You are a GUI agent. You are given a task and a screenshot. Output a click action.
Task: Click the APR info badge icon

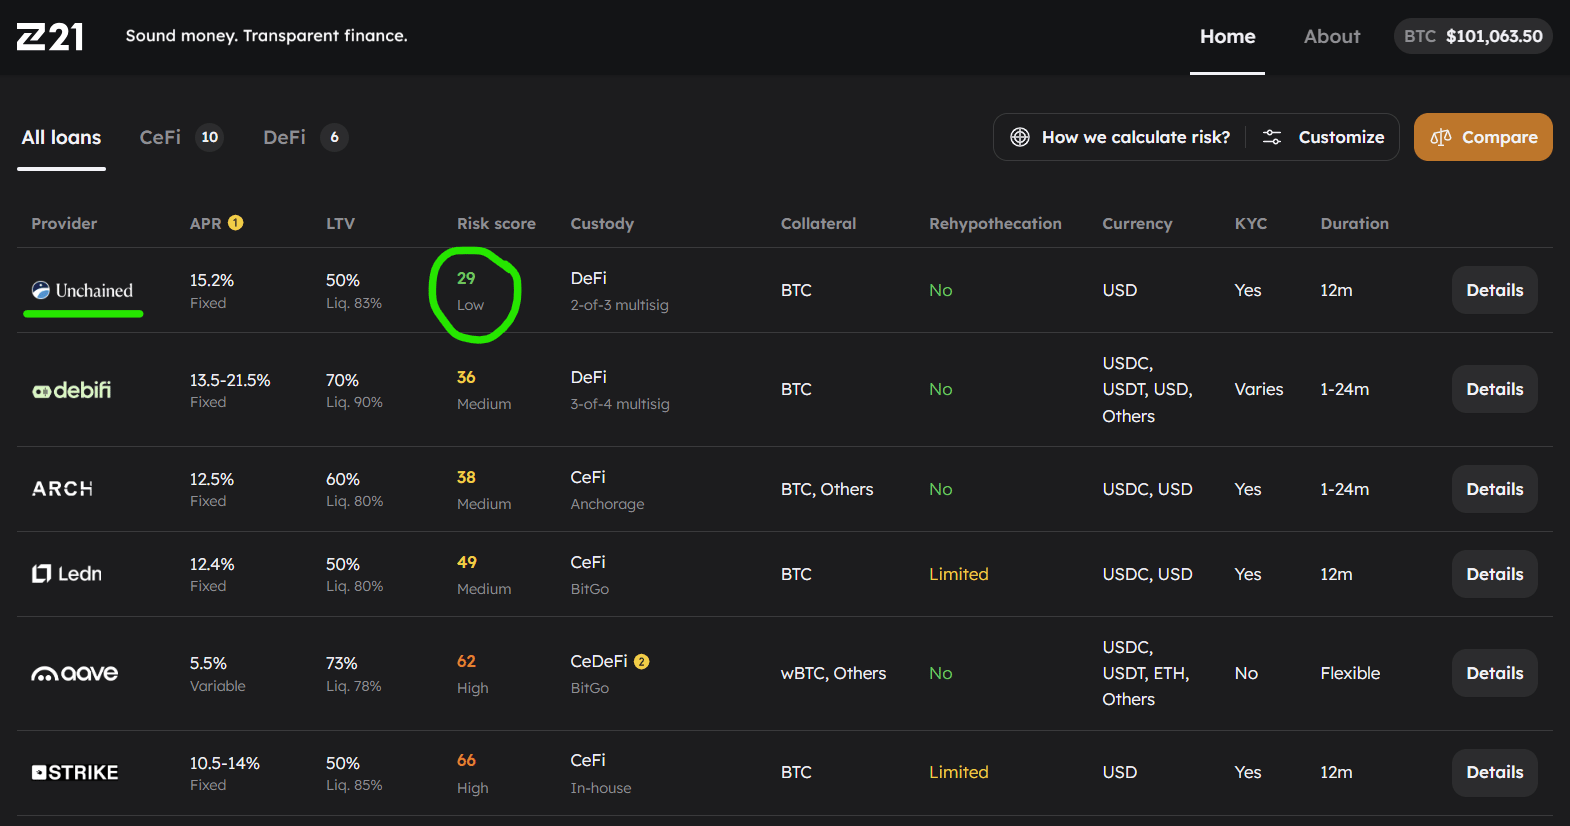coord(236,223)
